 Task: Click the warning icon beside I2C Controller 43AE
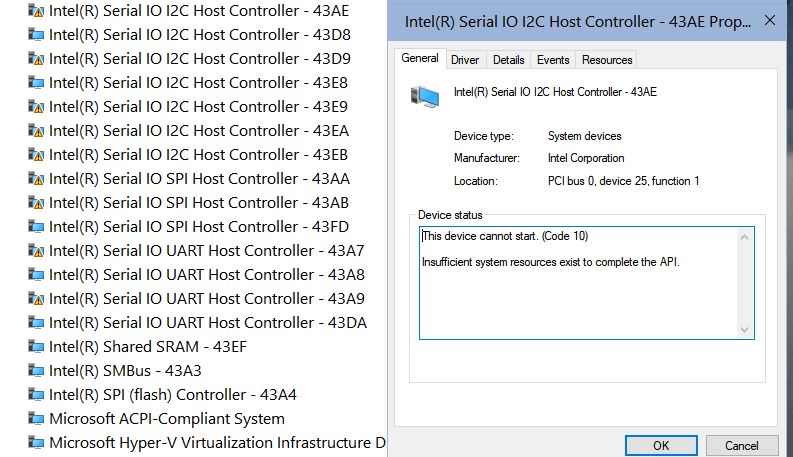[36, 11]
